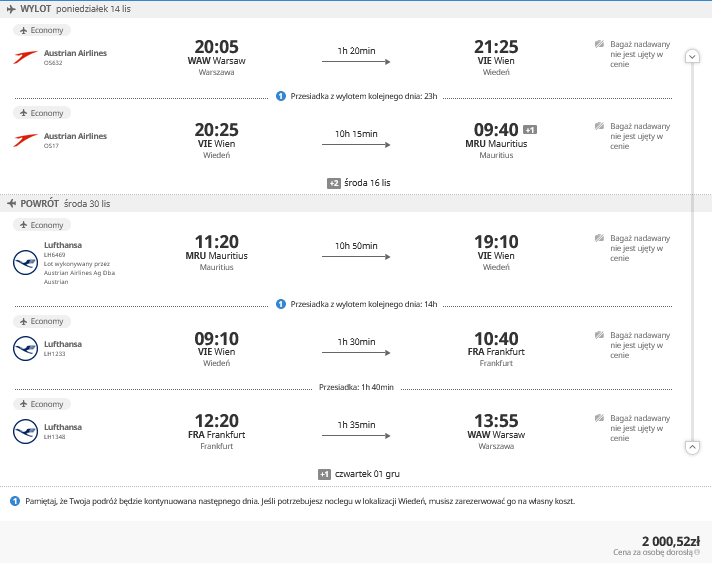Click the Lufthansa logo for flight LH1233
The width and height of the screenshot is (712, 563).
[x=25, y=348]
